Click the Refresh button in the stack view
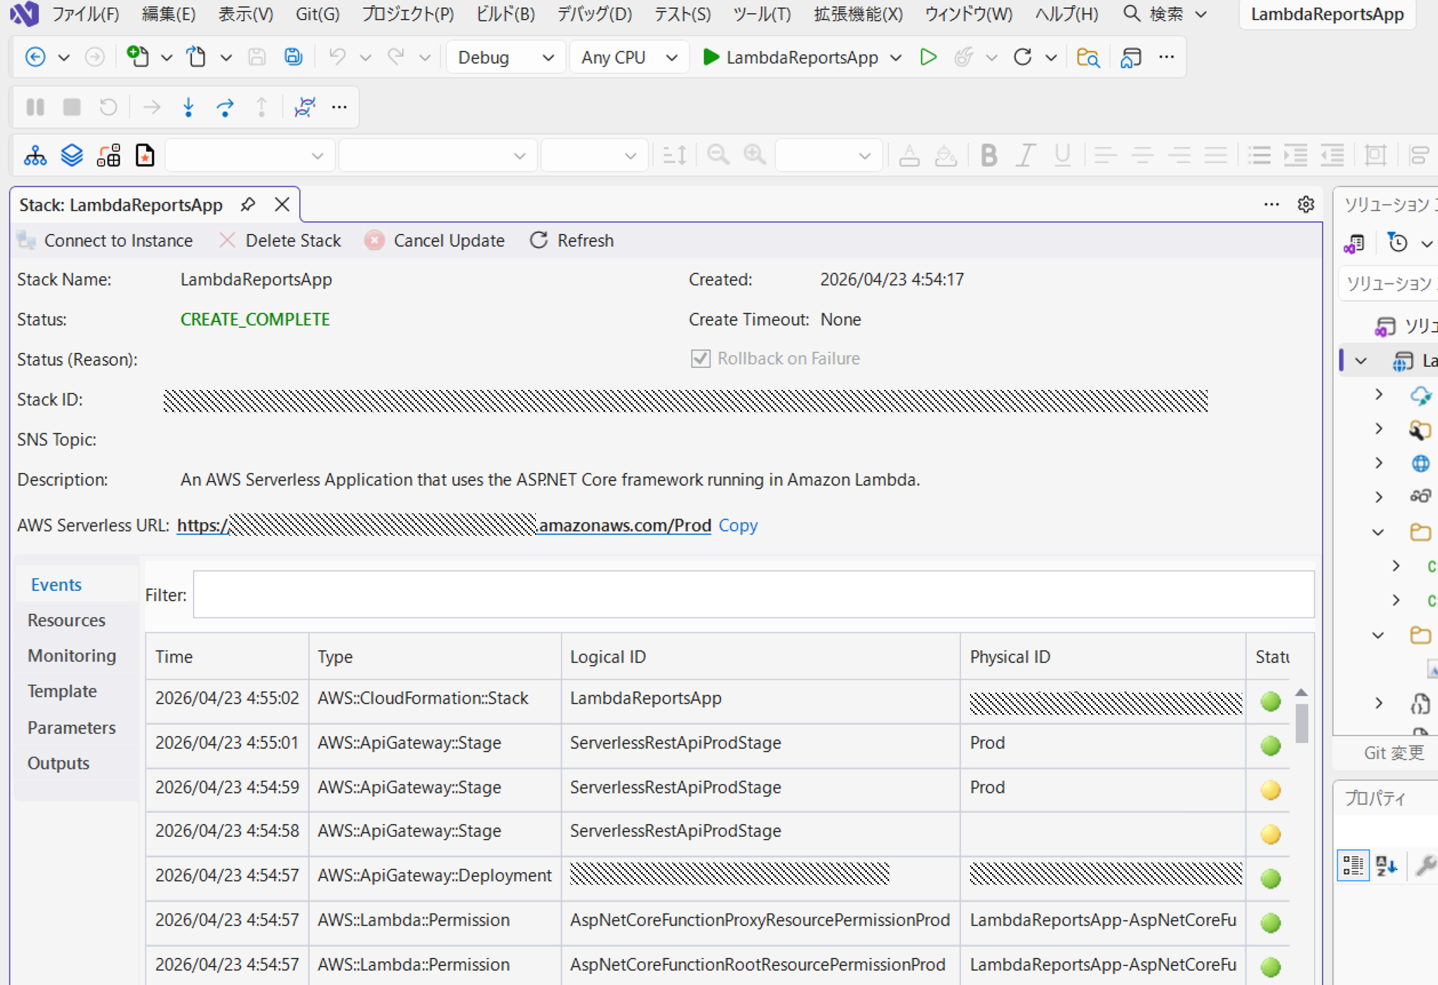Image resolution: width=1438 pixels, height=985 pixels. coord(572,240)
